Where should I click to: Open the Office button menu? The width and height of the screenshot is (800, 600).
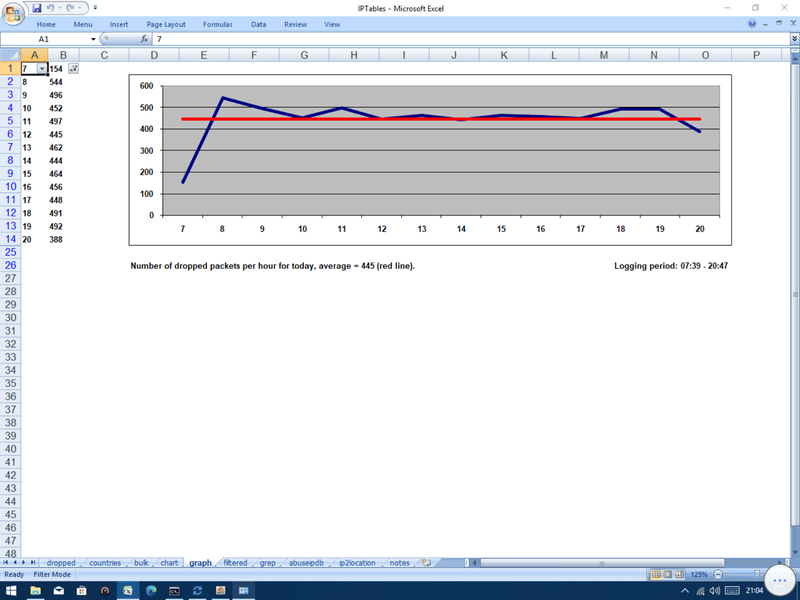(x=13, y=13)
